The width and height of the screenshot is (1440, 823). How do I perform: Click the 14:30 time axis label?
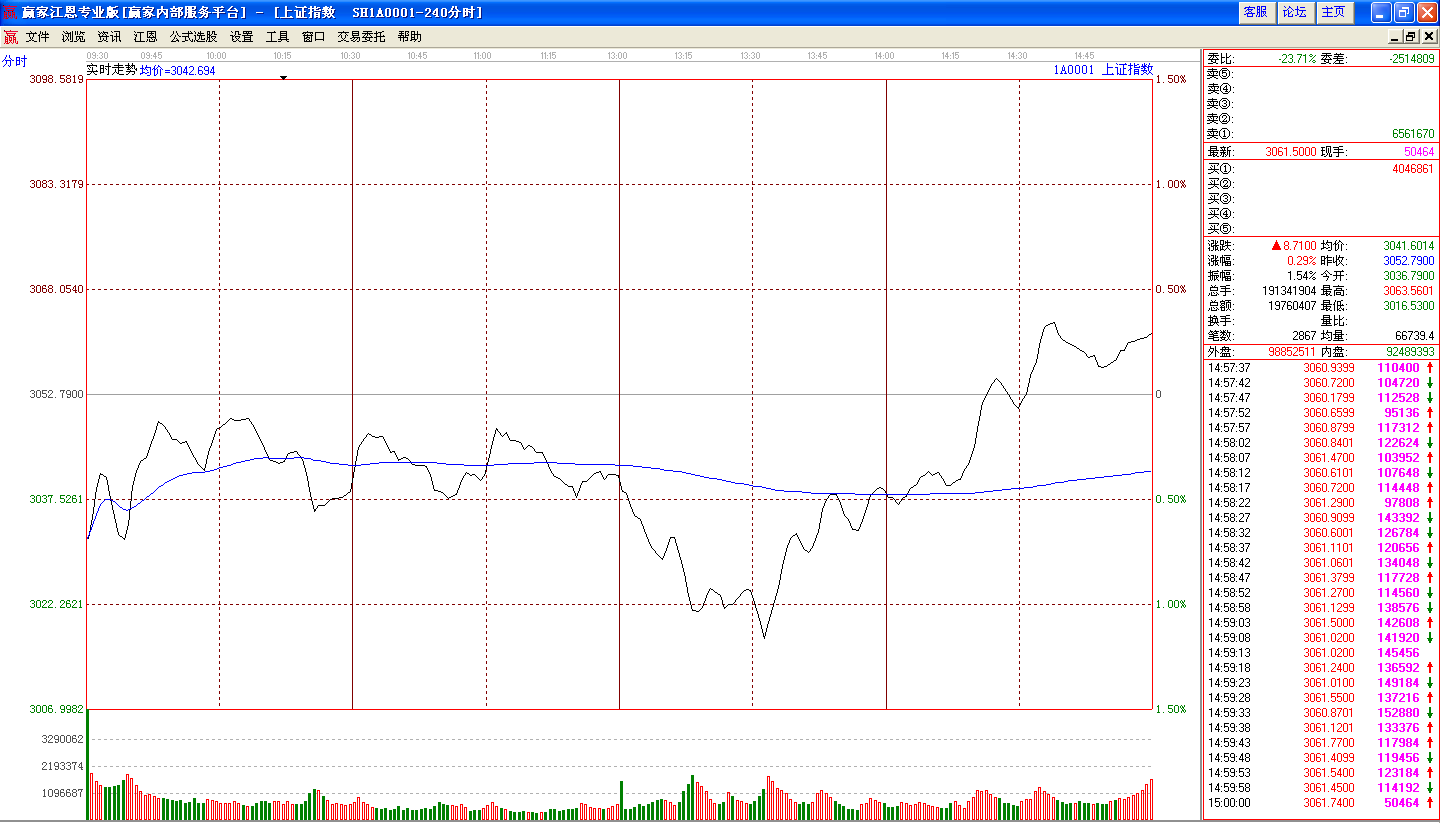(1017, 56)
